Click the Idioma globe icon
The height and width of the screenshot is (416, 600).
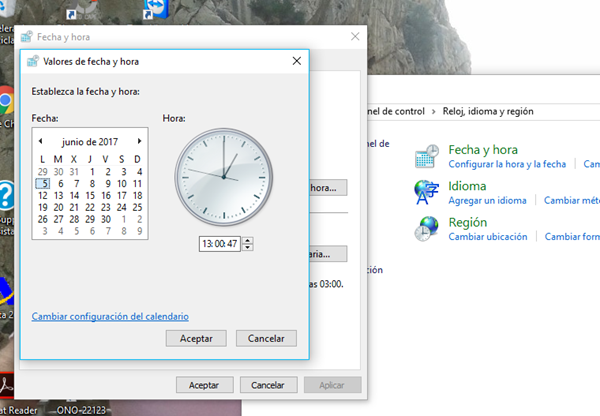[x=427, y=193]
